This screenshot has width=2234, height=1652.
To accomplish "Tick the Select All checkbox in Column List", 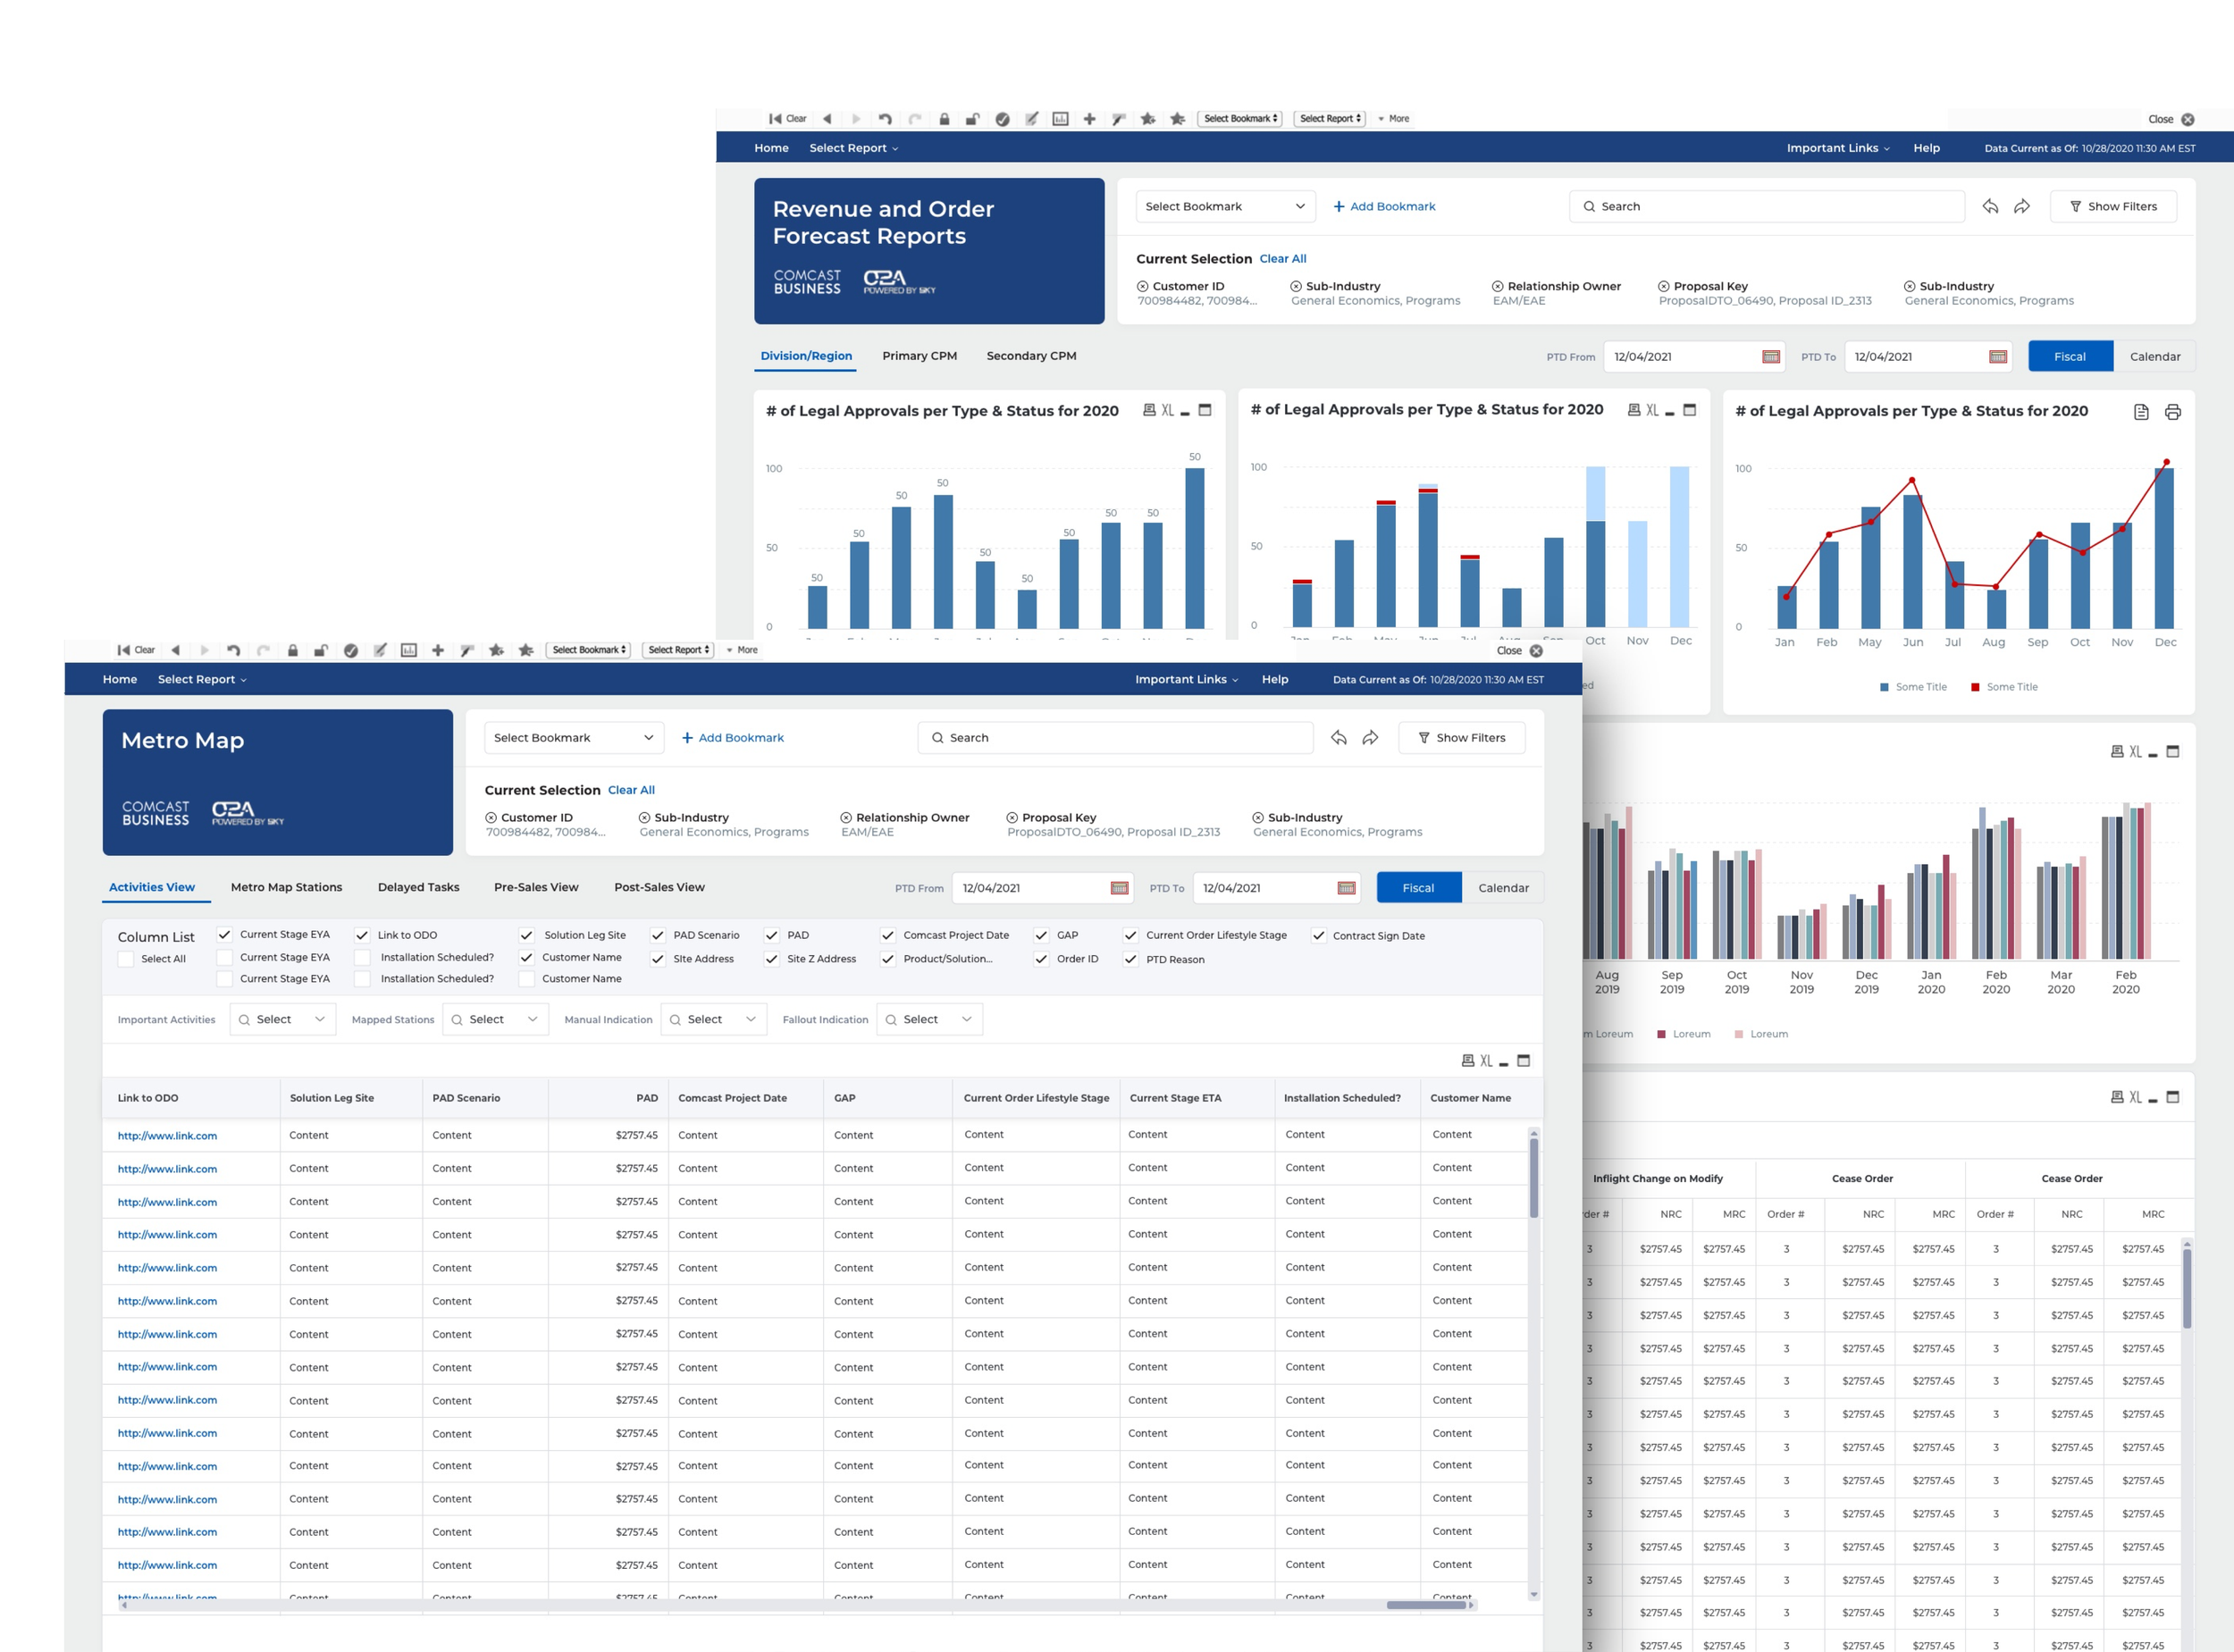I will [x=126, y=959].
